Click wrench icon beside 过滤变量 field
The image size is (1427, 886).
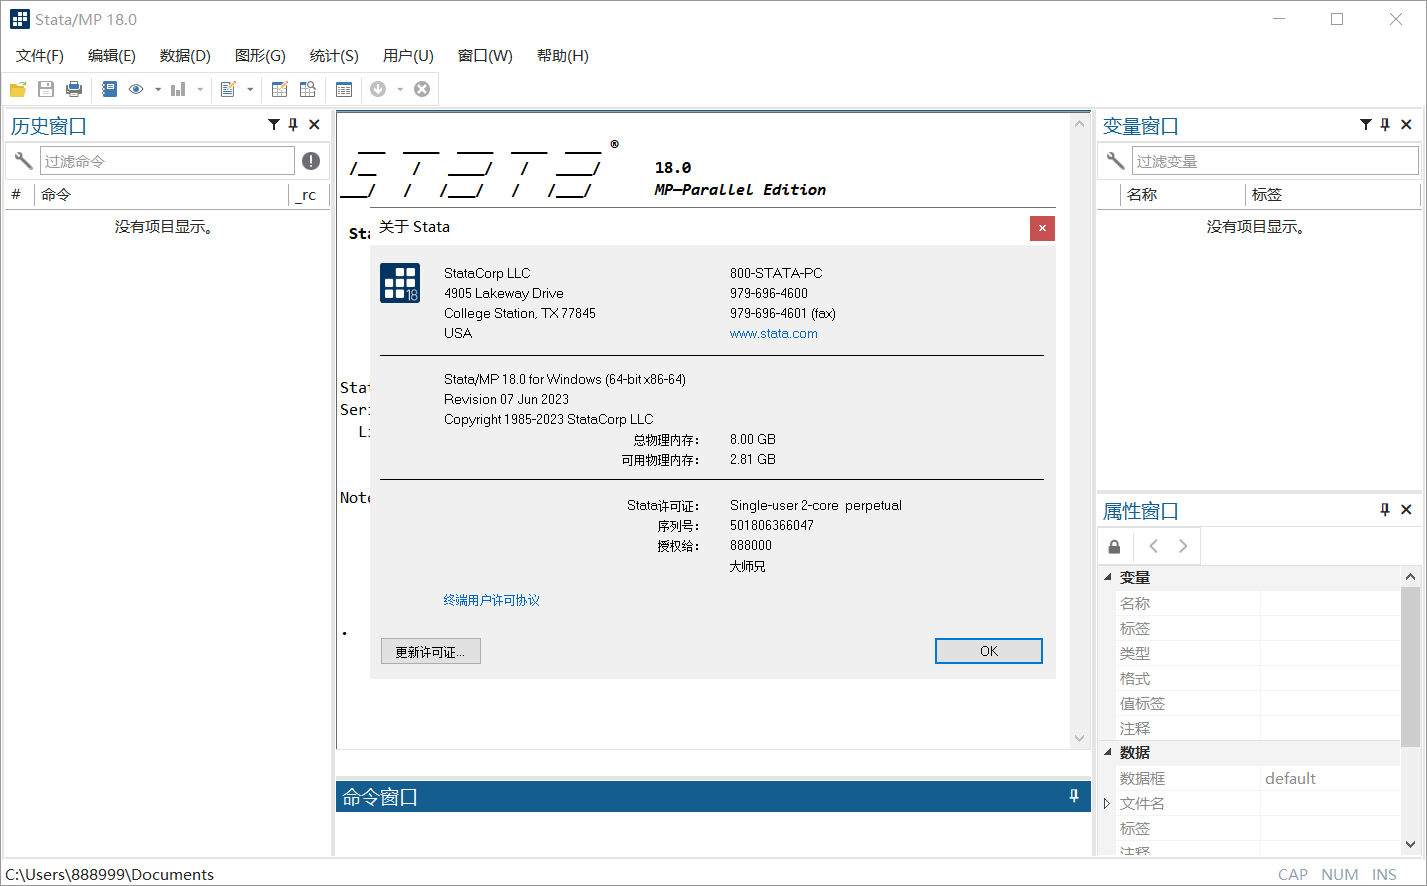(x=1115, y=161)
